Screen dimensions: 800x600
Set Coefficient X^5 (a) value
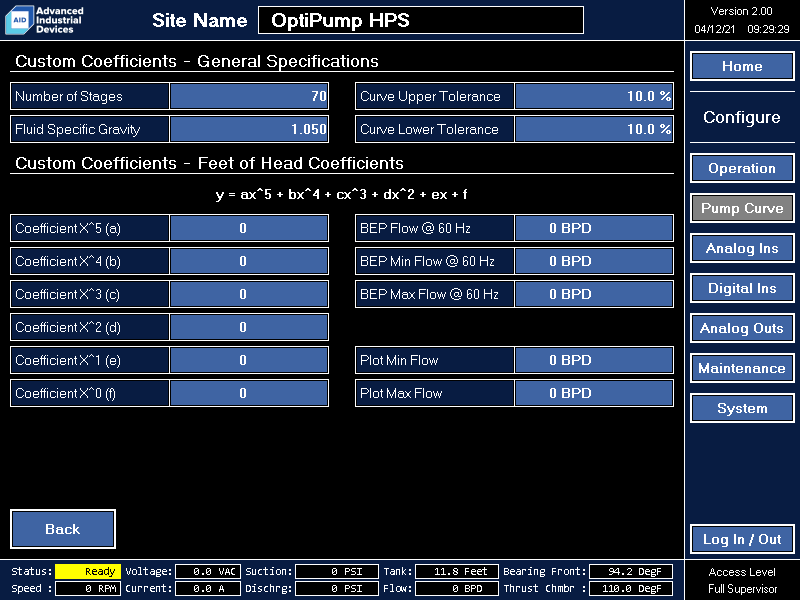click(249, 228)
